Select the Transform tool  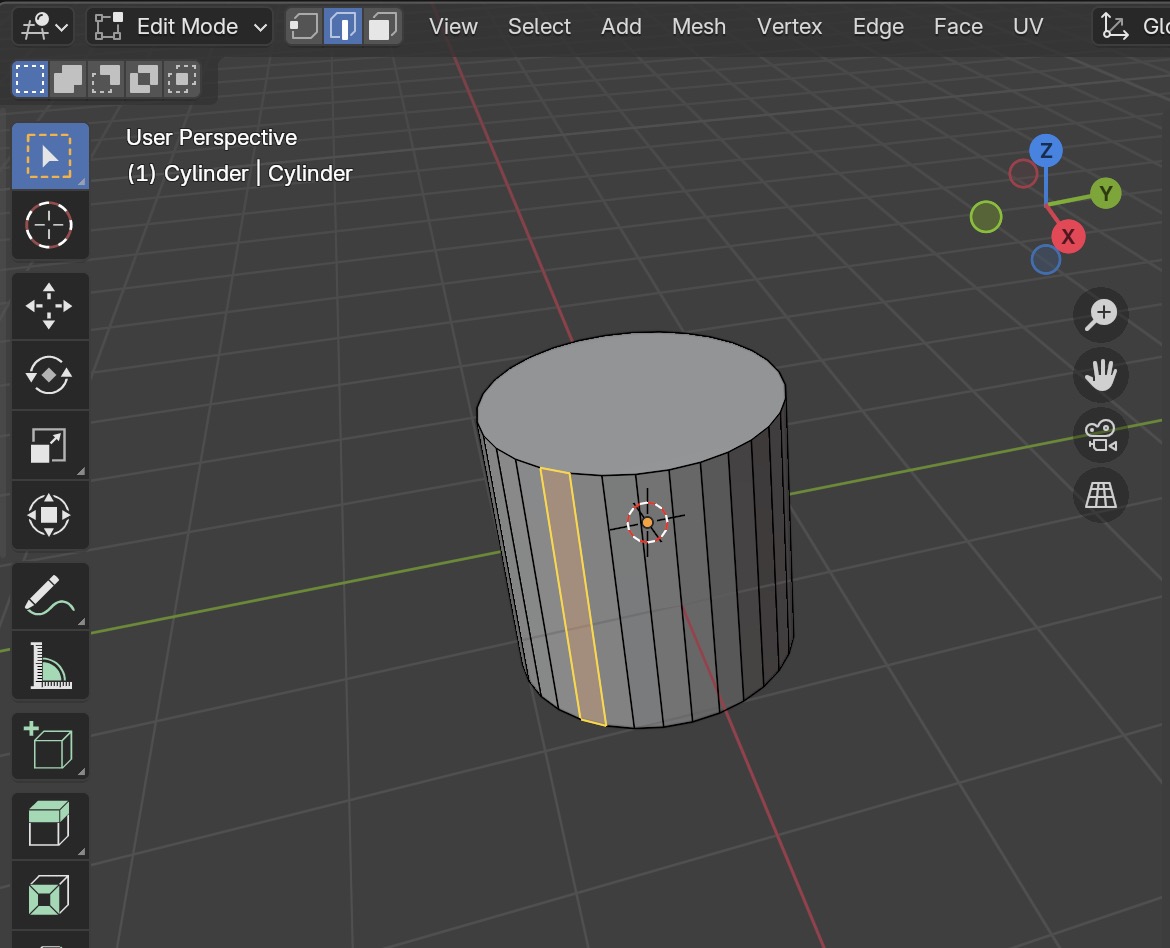[x=50, y=515]
